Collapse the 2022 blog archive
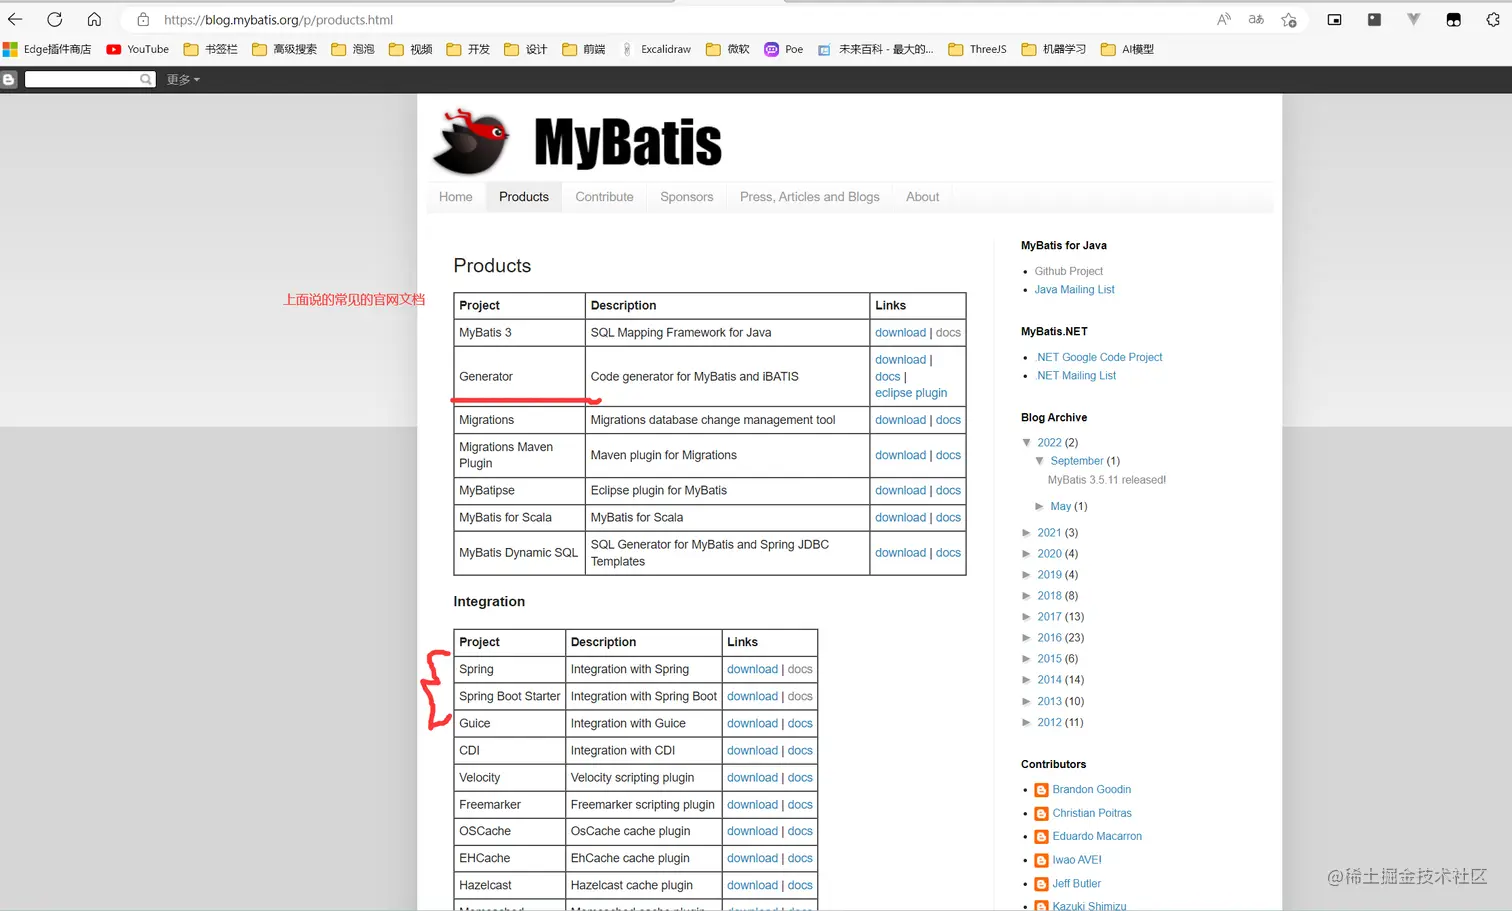 coord(1027,442)
